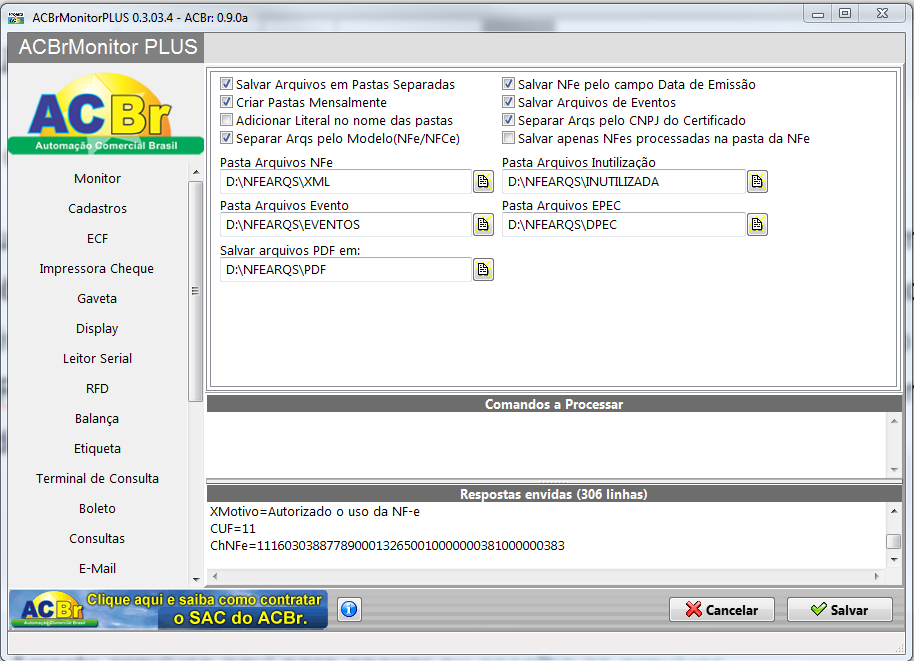Open the RFD section
This screenshot has width=914, height=661.
point(97,389)
